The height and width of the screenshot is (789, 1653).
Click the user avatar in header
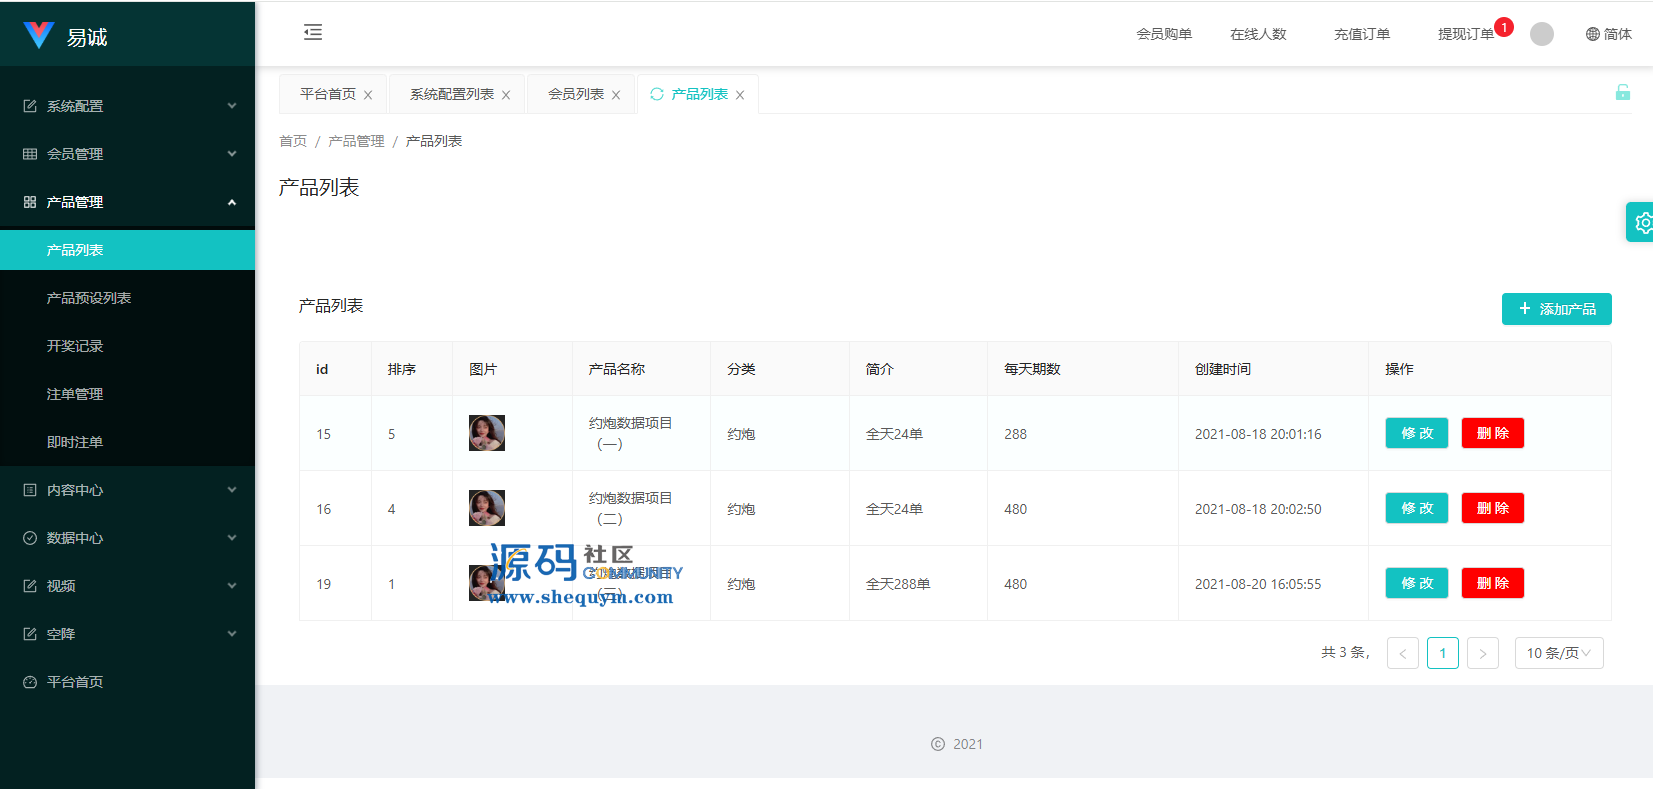tap(1541, 34)
